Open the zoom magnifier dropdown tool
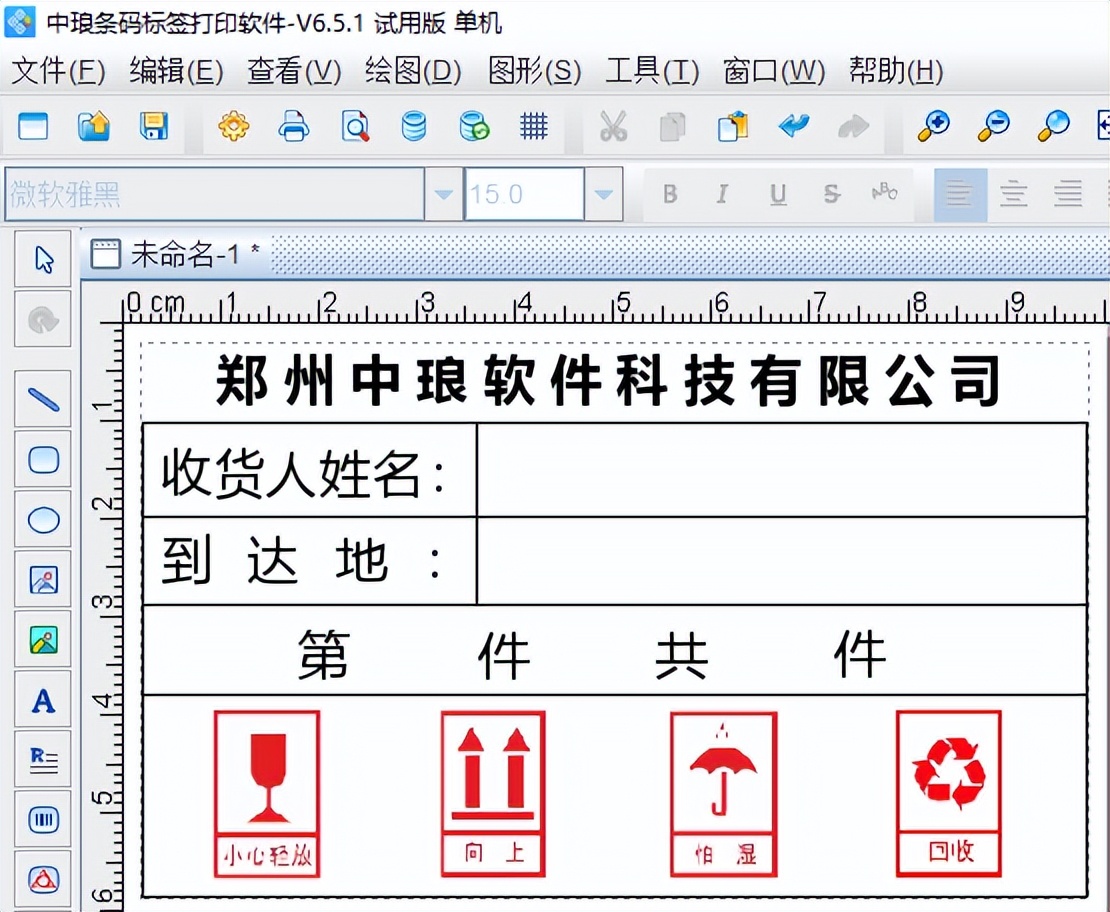The height and width of the screenshot is (912, 1110). coord(1052,127)
